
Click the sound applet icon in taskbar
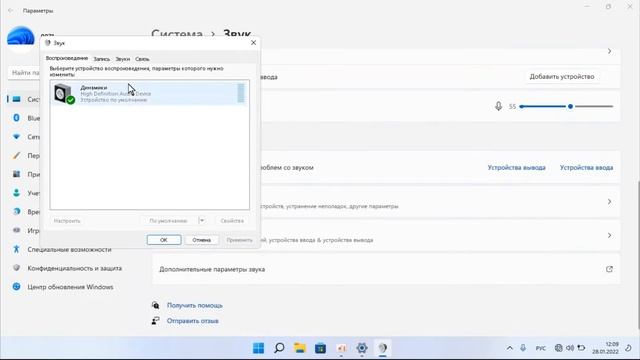point(382,348)
